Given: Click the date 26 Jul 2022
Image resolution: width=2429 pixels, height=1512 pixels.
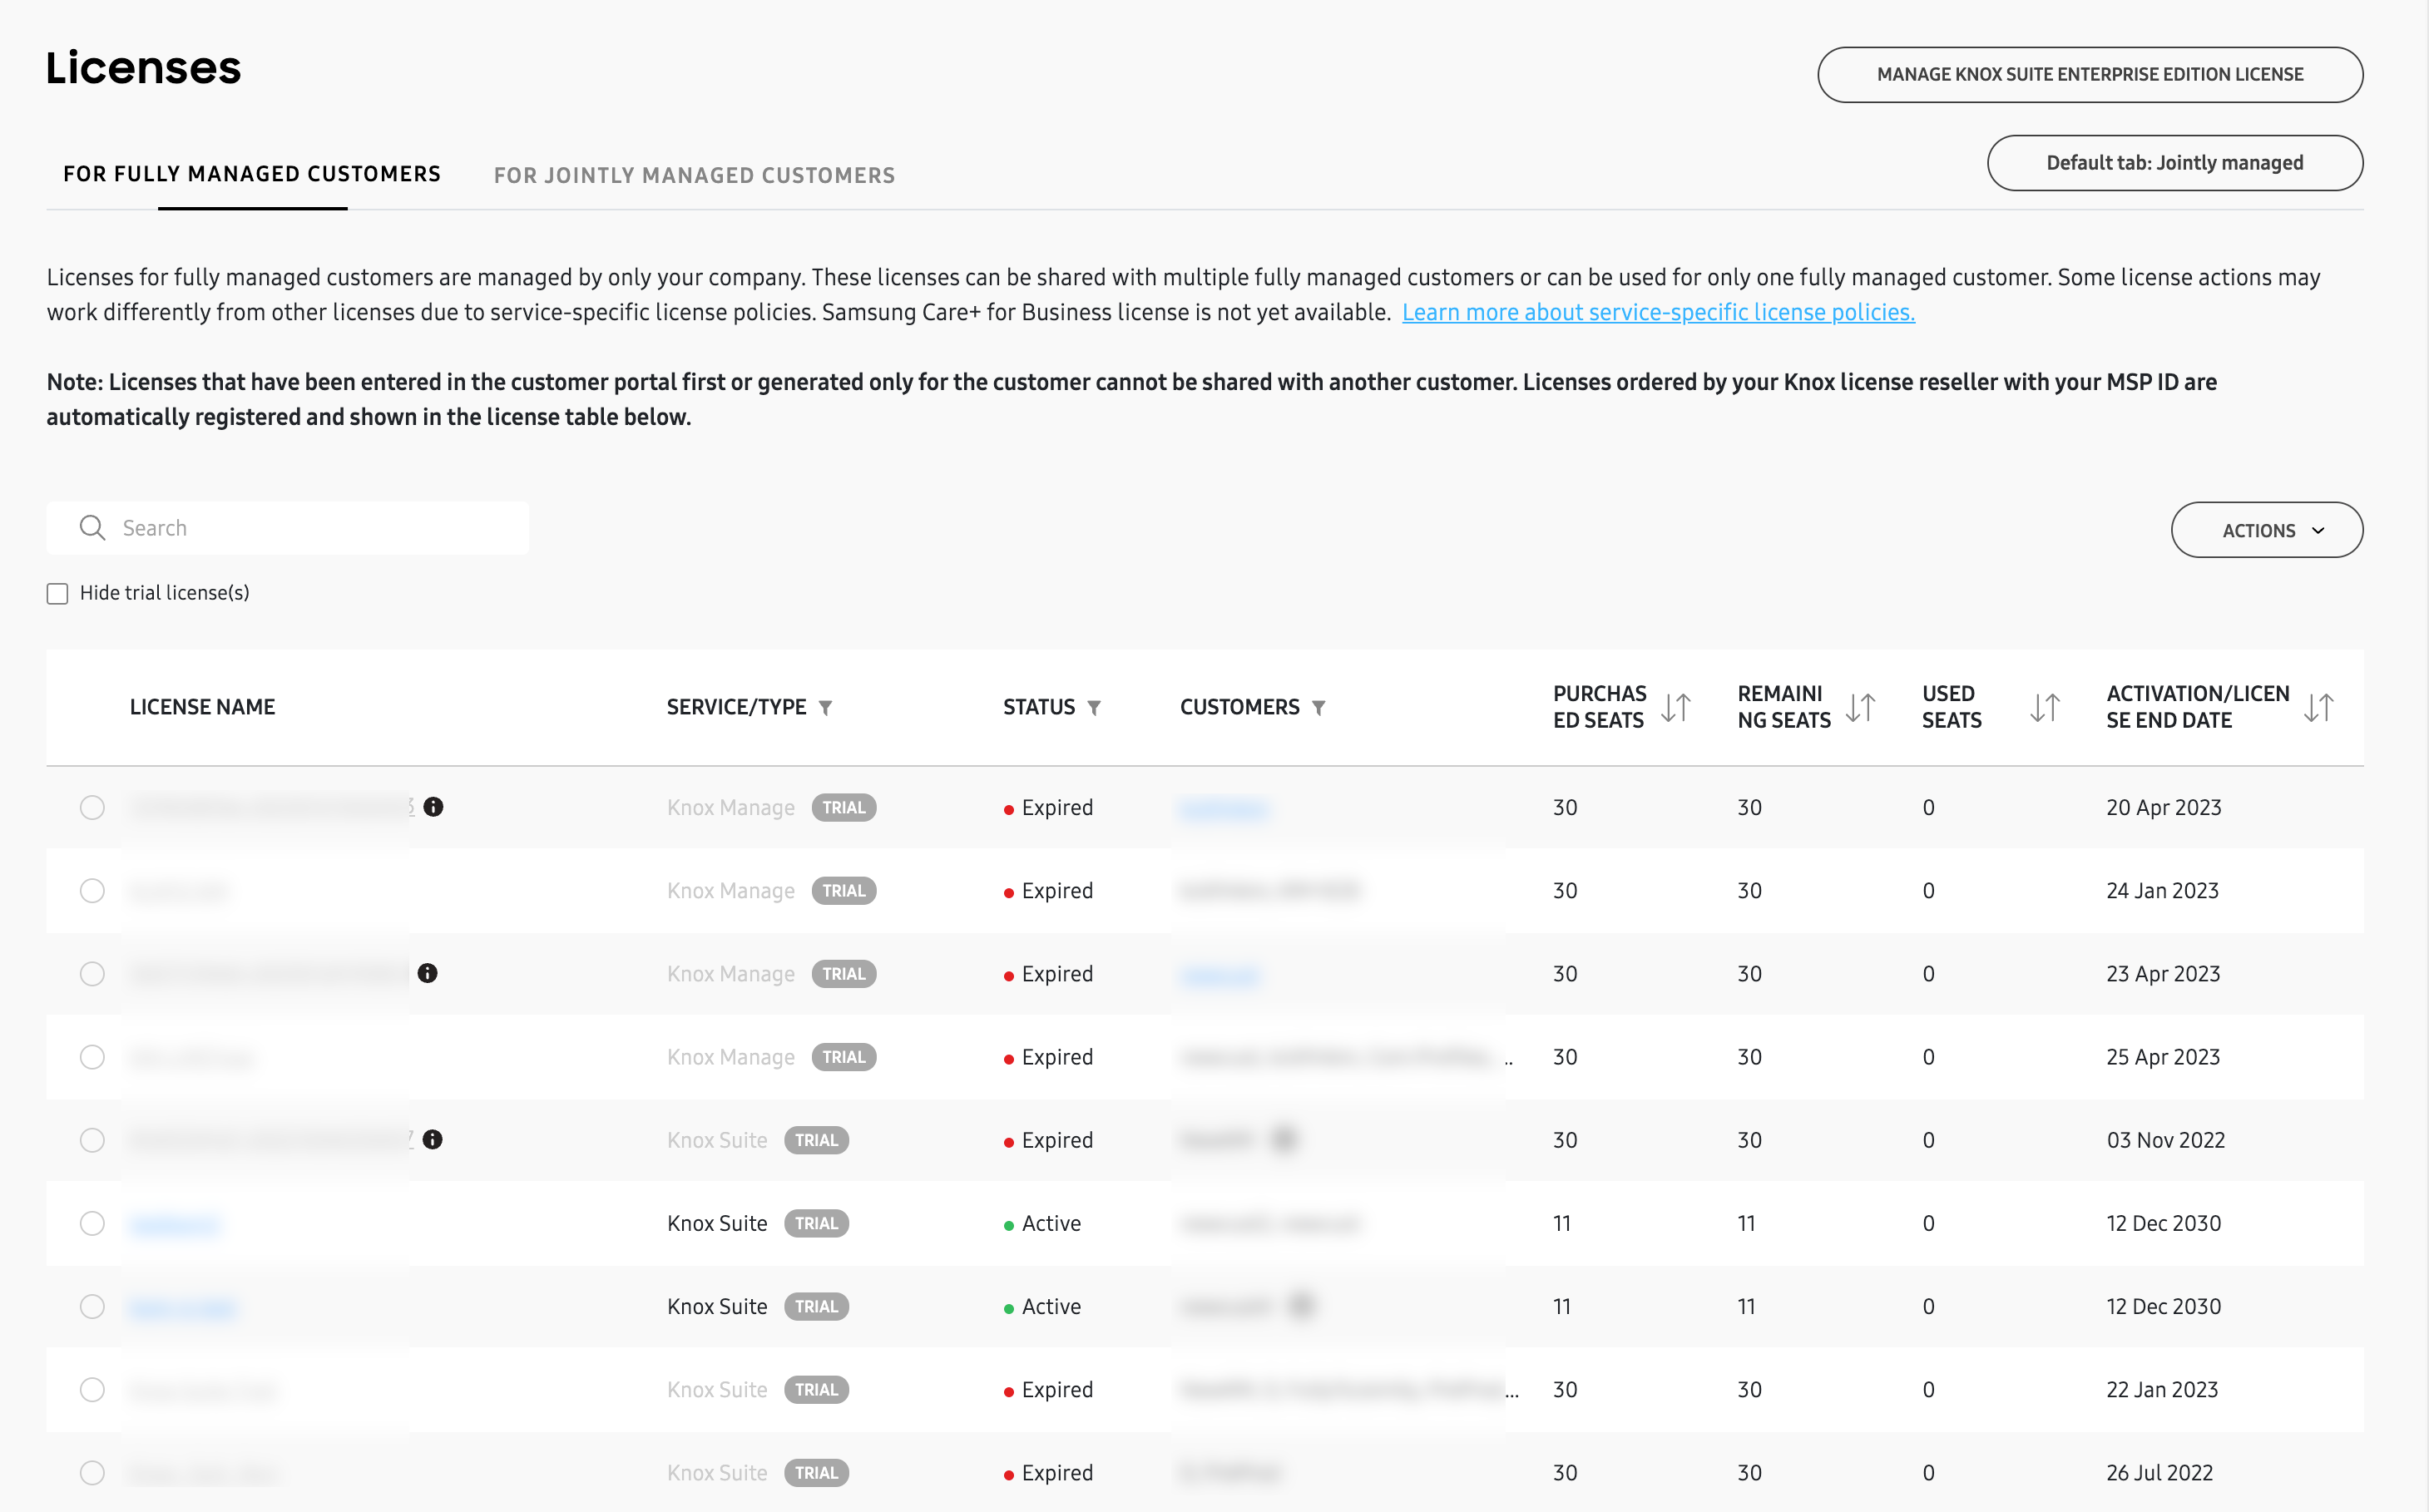Looking at the screenshot, I should [2159, 1473].
